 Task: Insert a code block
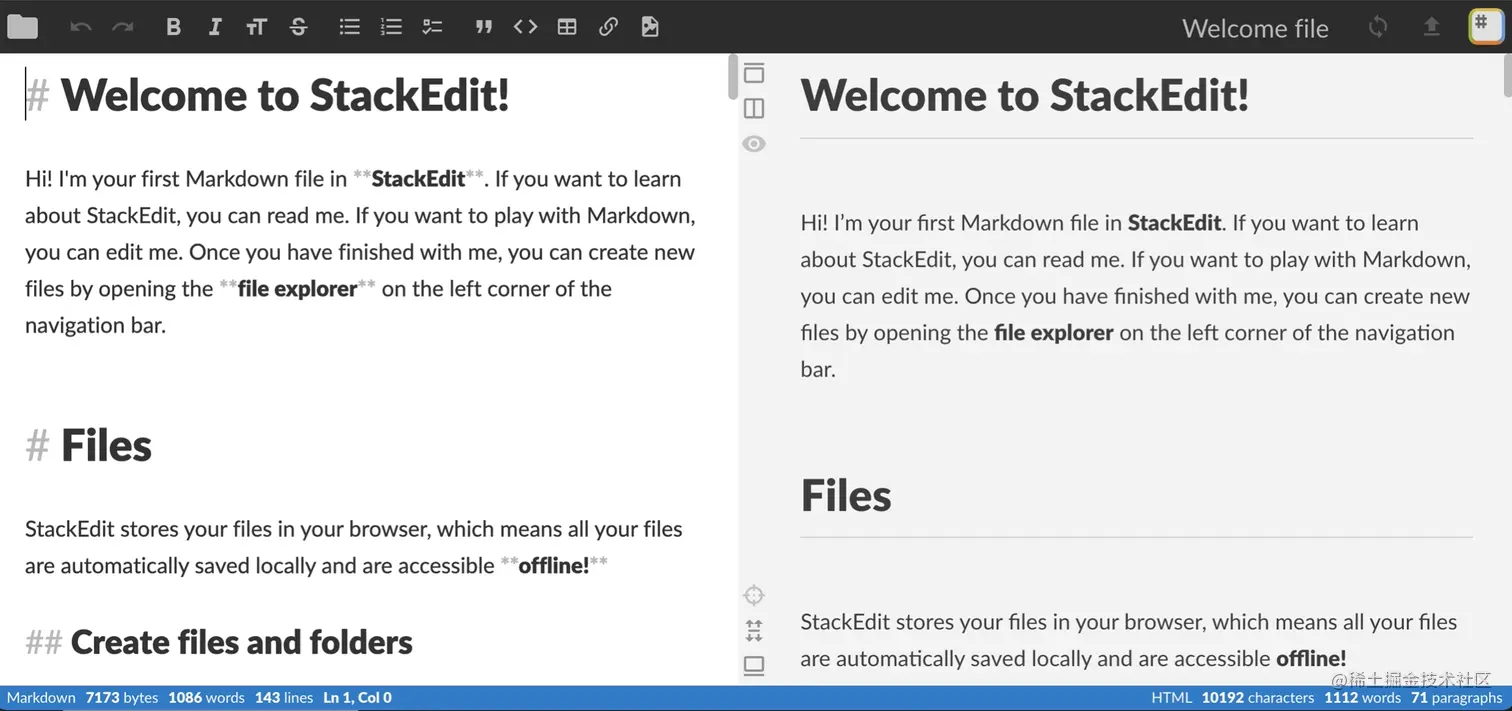coord(525,27)
